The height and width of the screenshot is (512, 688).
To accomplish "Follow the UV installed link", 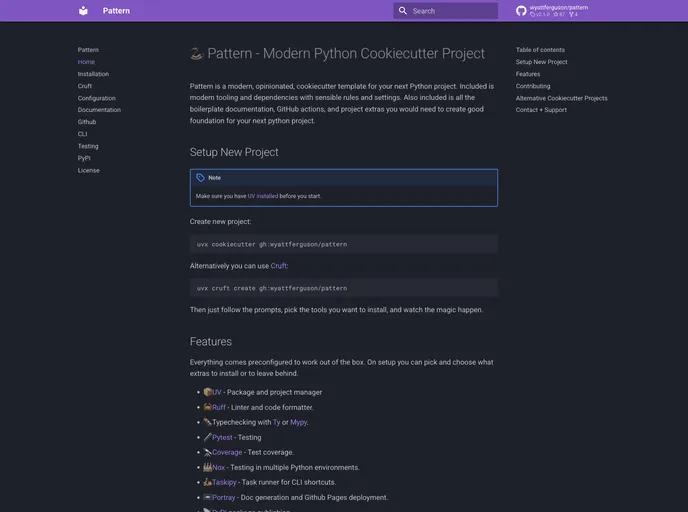I will 263,196.
